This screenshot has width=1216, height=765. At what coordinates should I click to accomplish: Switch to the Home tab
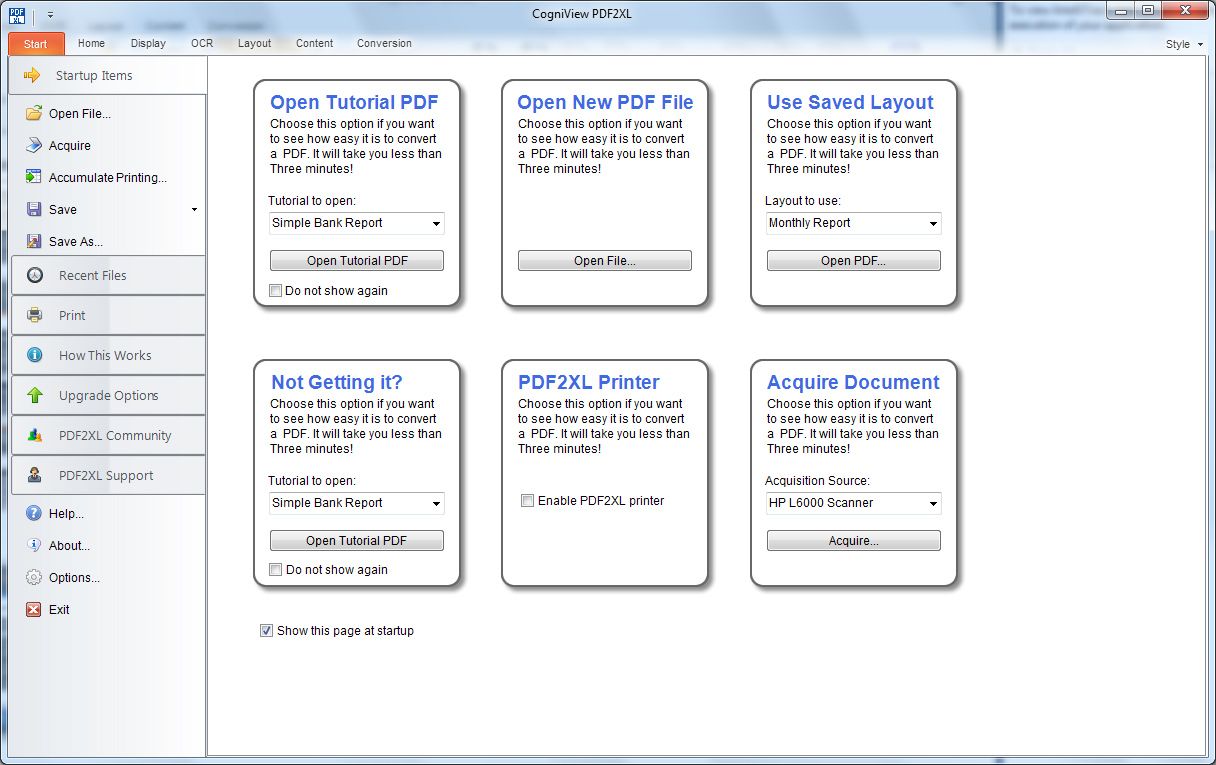[91, 43]
